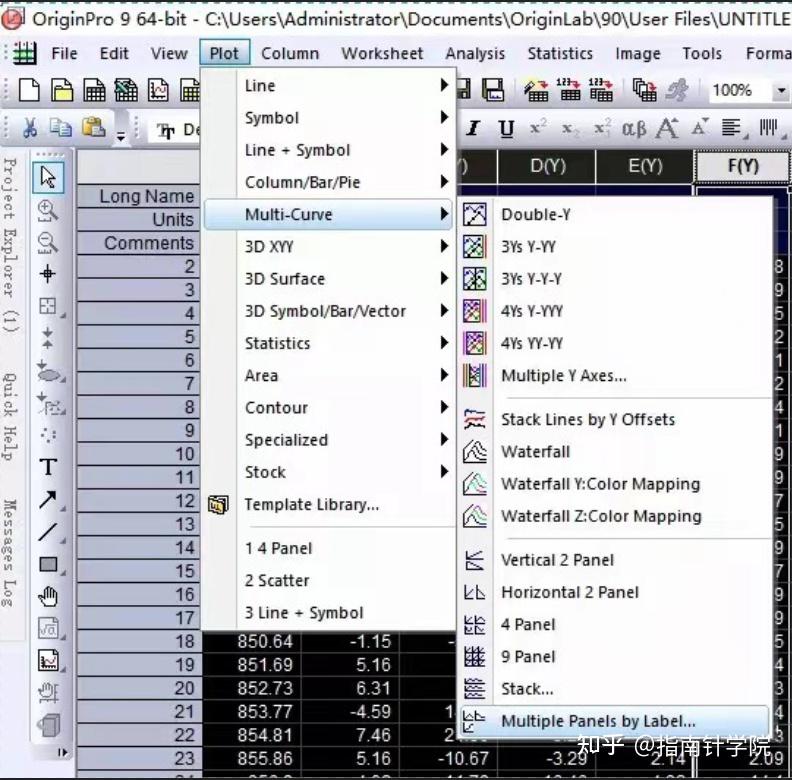
Task: Select 4Ys YY-YY plot type
Action: (x=615, y=344)
